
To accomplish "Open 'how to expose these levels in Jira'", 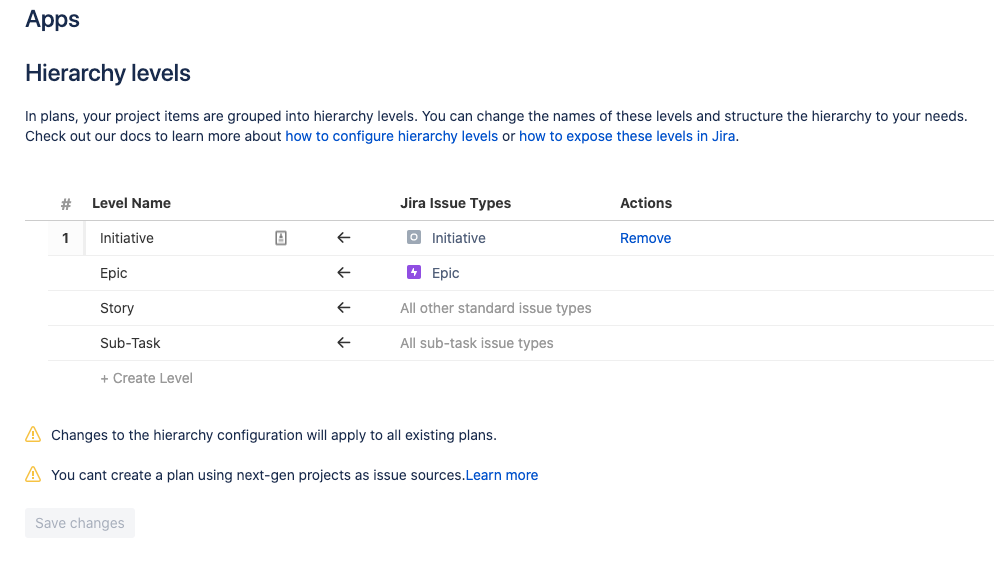I will (627, 136).
